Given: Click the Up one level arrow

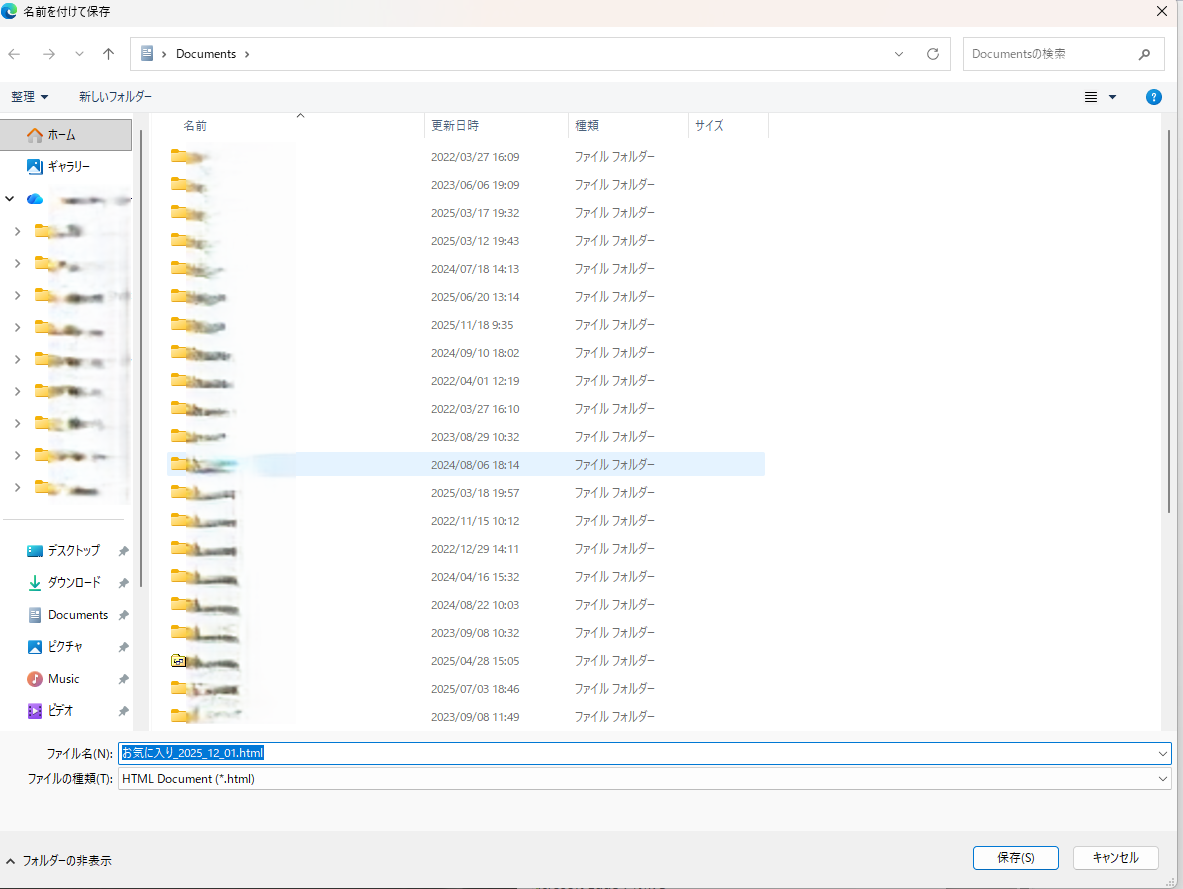Looking at the screenshot, I should (109, 54).
